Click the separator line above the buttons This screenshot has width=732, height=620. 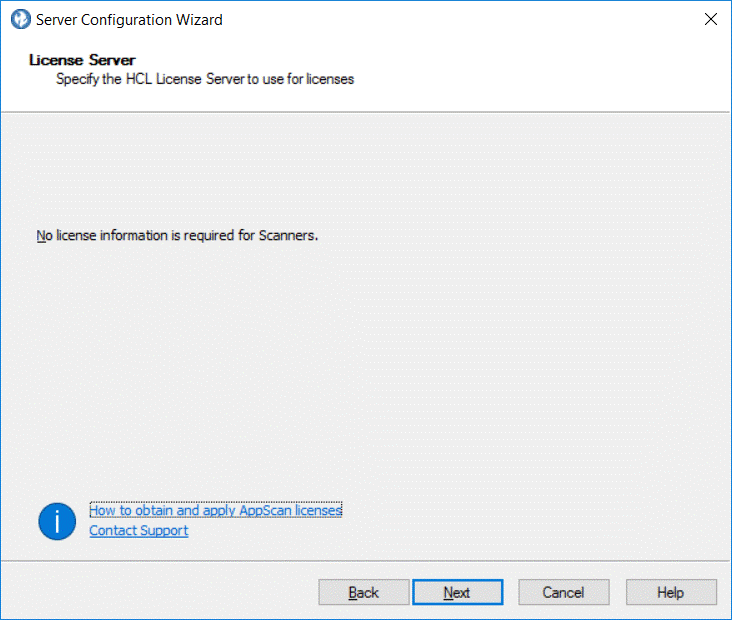pyautogui.click(x=366, y=562)
